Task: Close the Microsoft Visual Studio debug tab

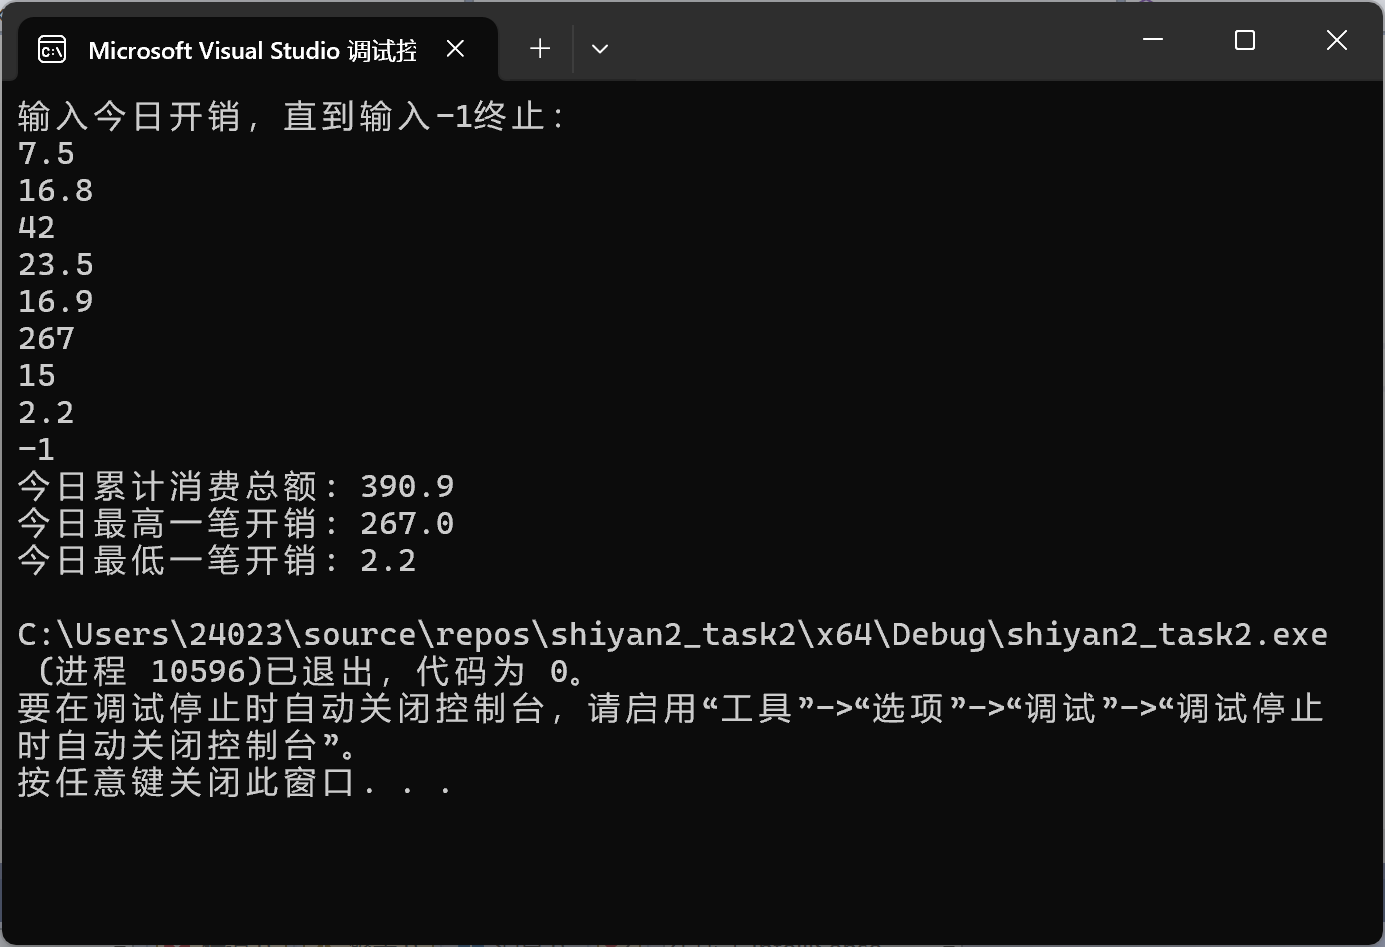Action: coord(455,49)
